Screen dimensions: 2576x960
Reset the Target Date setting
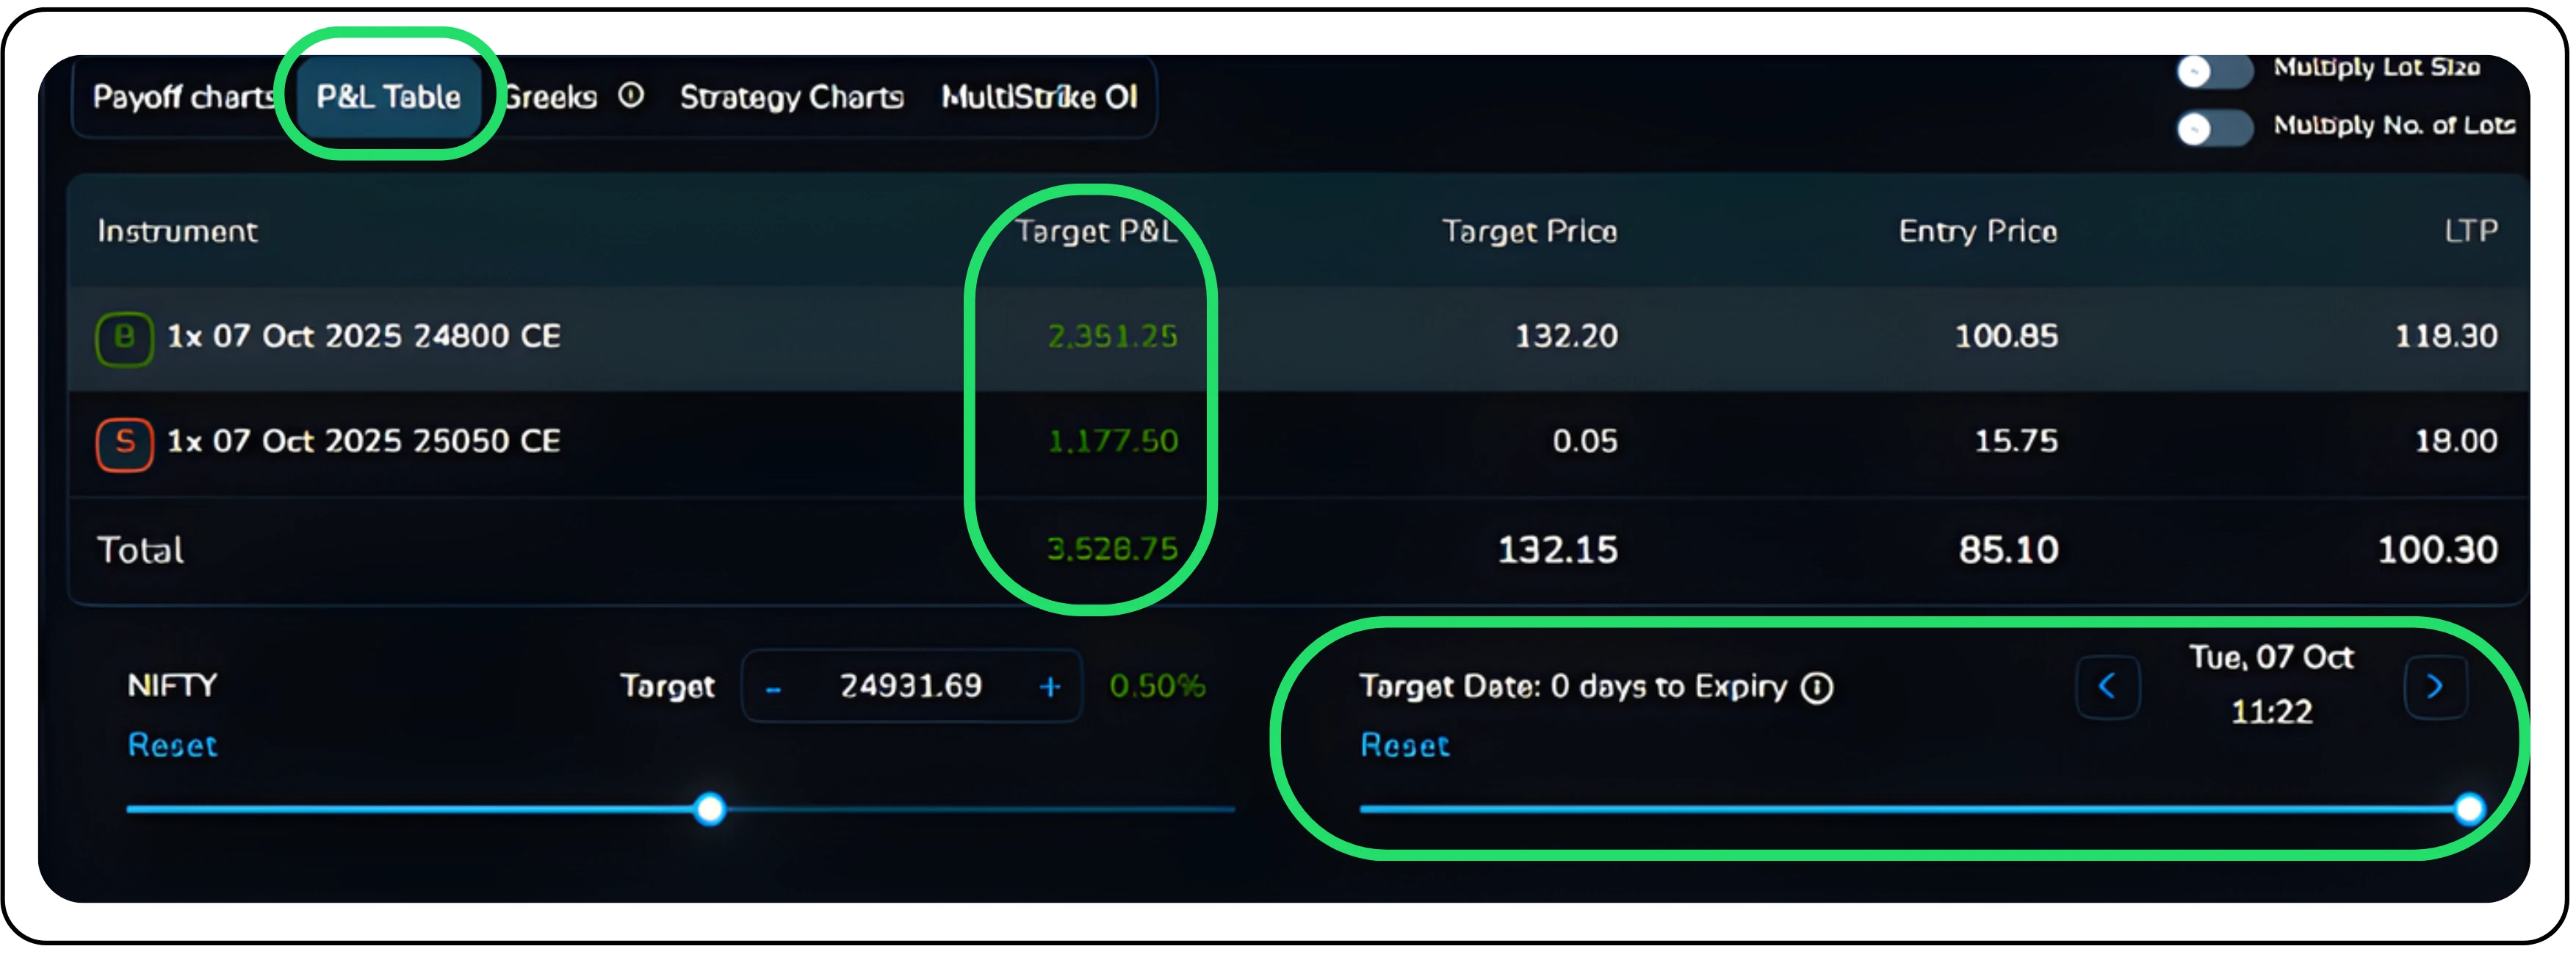[1404, 746]
